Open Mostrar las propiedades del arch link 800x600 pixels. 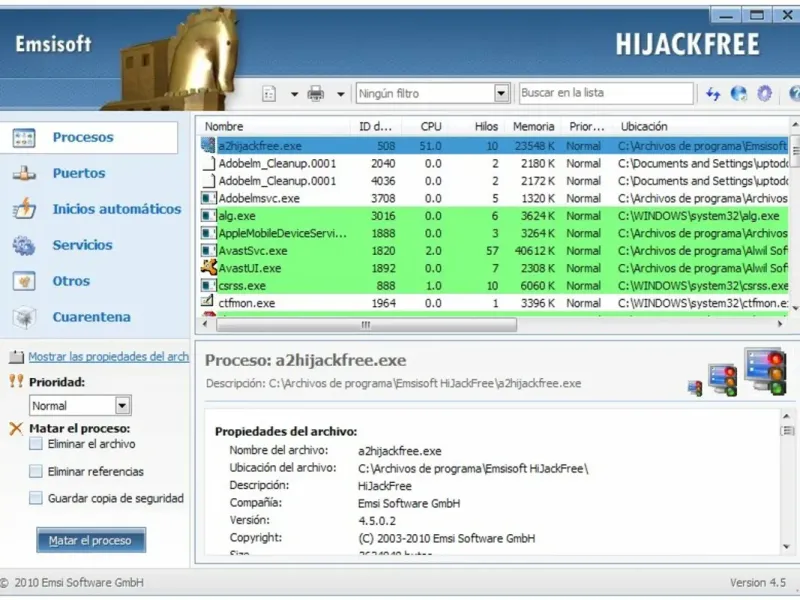click(x=109, y=357)
